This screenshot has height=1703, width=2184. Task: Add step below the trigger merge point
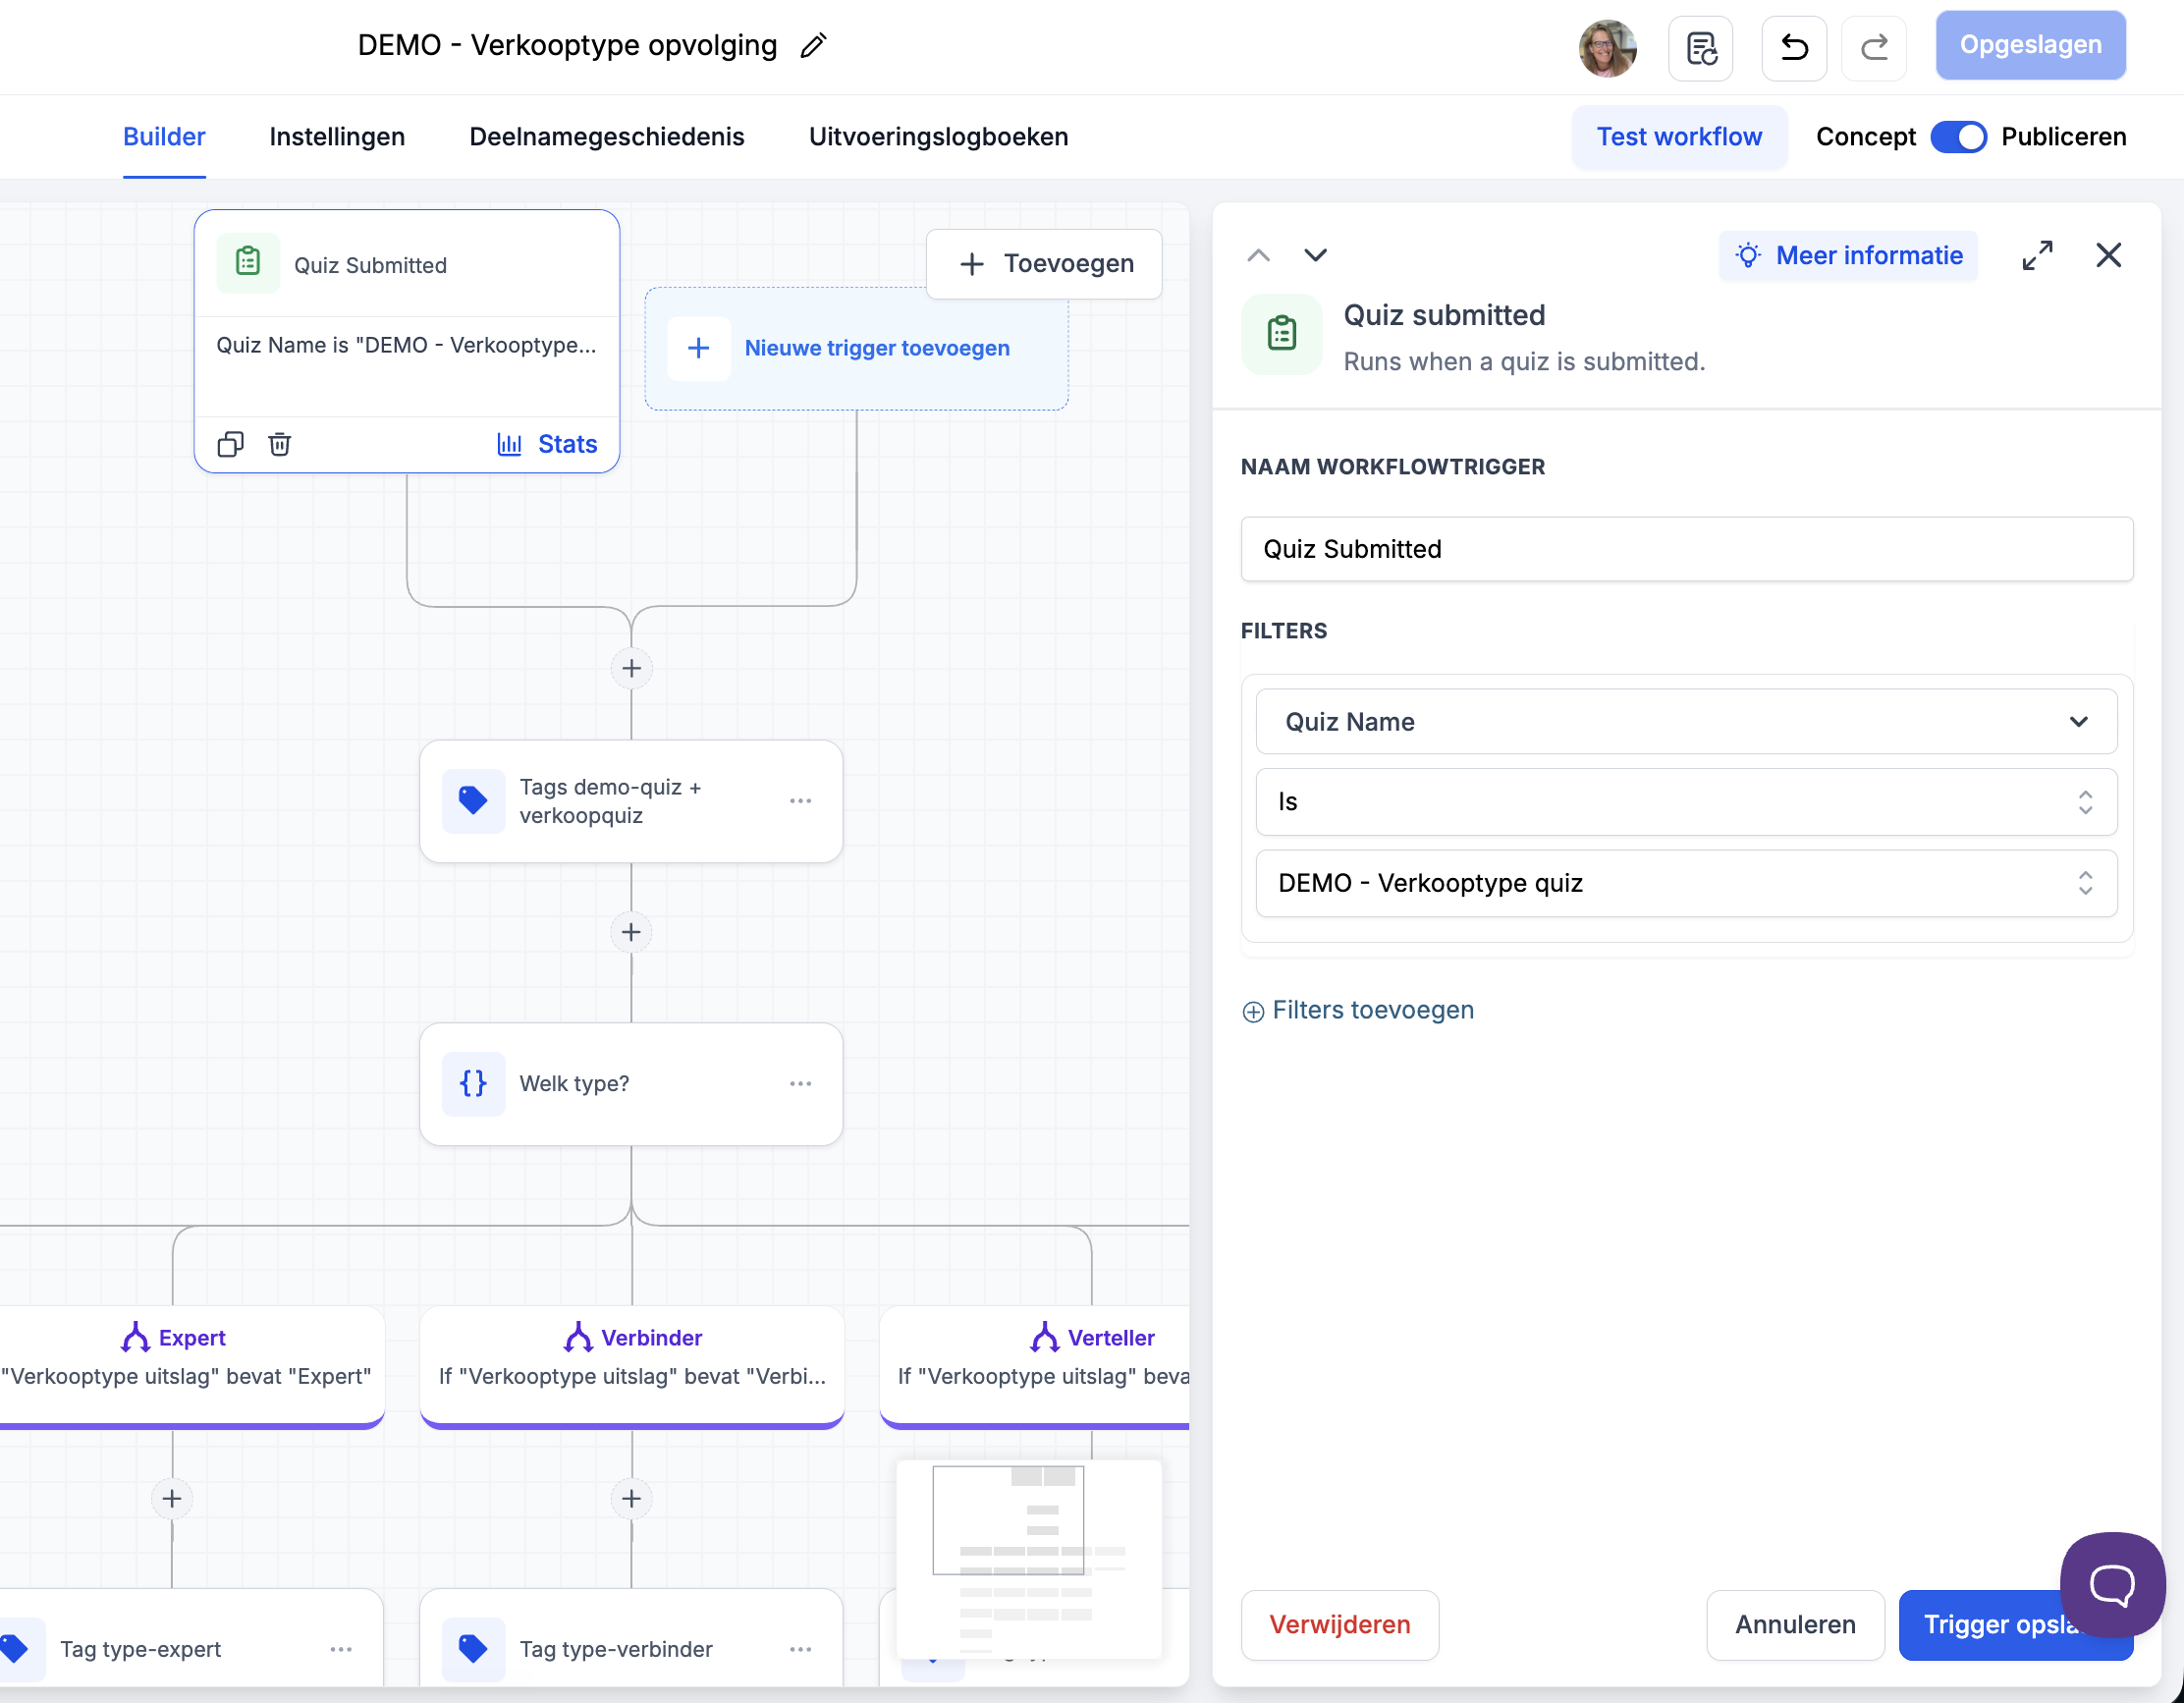631,668
